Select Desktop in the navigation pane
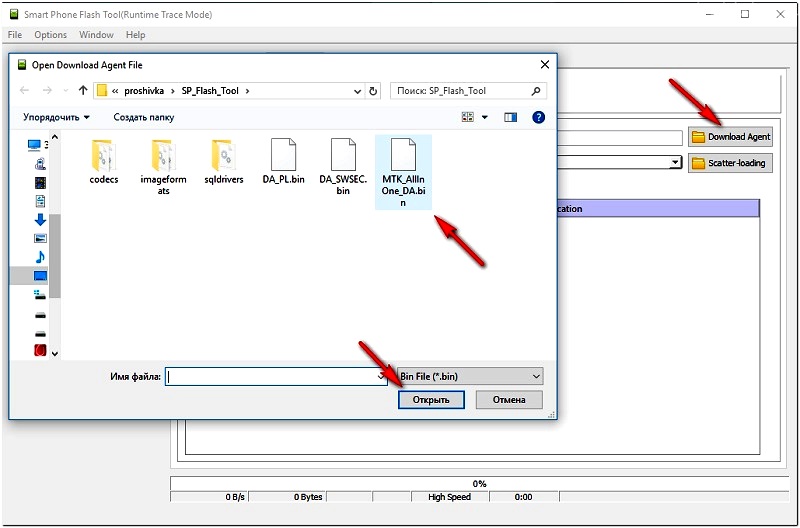Viewport: 800px width, 528px height. (40, 276)
